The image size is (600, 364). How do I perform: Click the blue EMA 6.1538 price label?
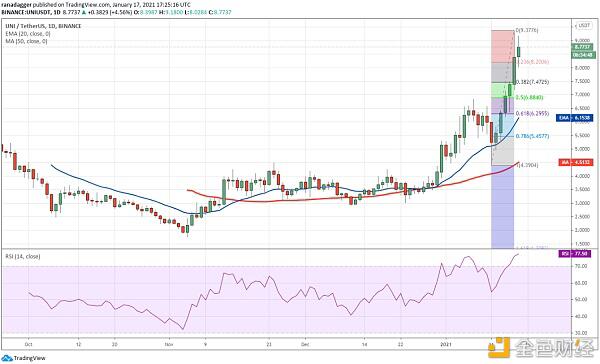coord(575,118)
